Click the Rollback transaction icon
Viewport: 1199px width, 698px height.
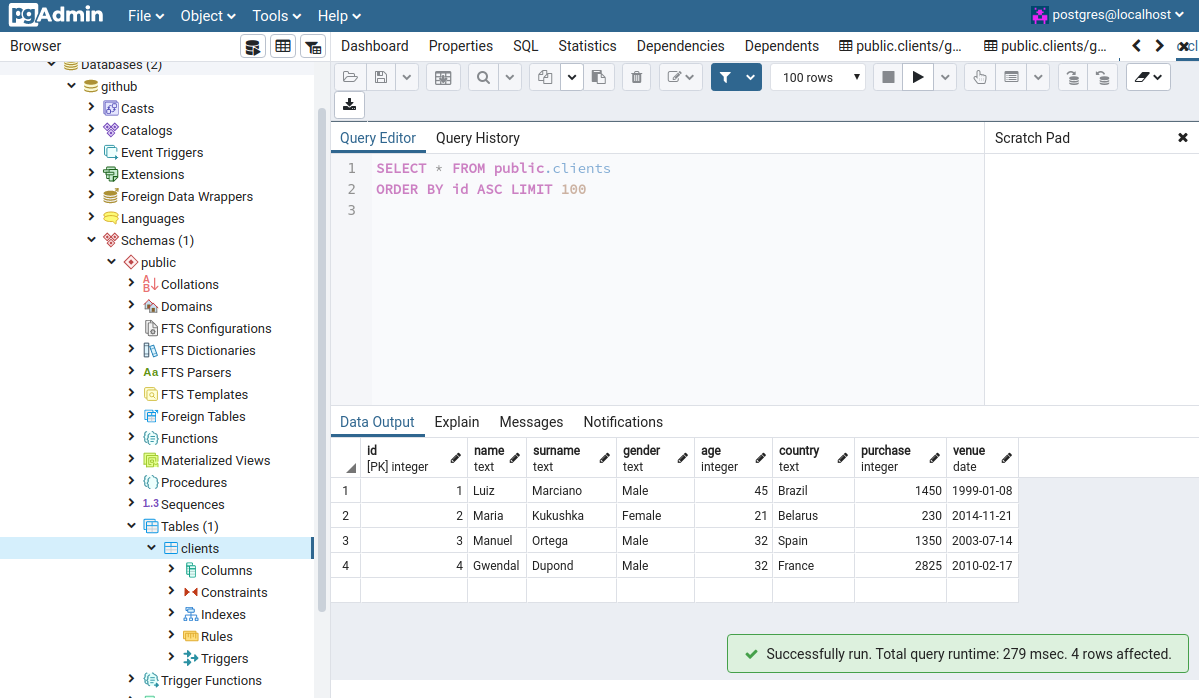tap(1103, 77)
